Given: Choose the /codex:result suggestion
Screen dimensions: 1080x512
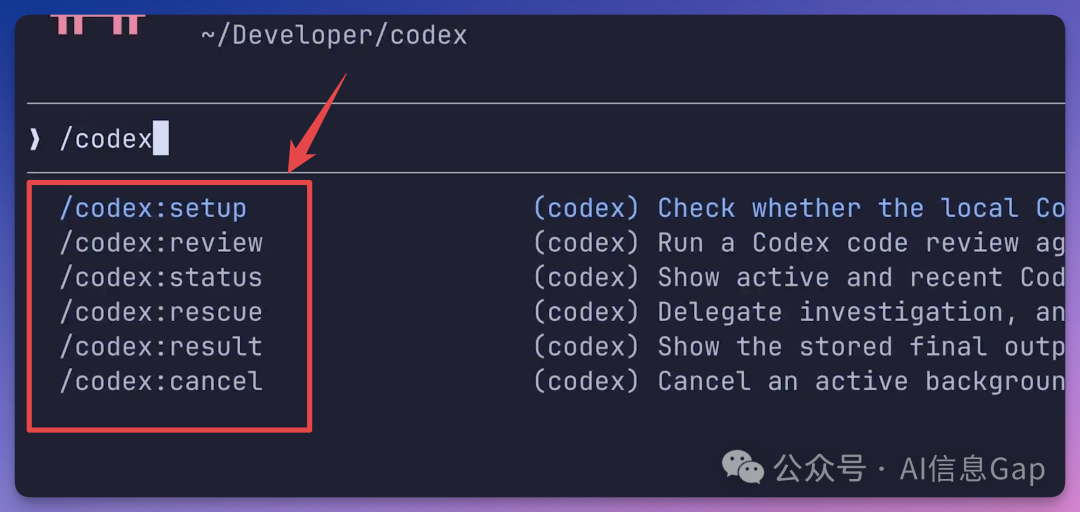Looking at the screenshot, I should 161,346.
